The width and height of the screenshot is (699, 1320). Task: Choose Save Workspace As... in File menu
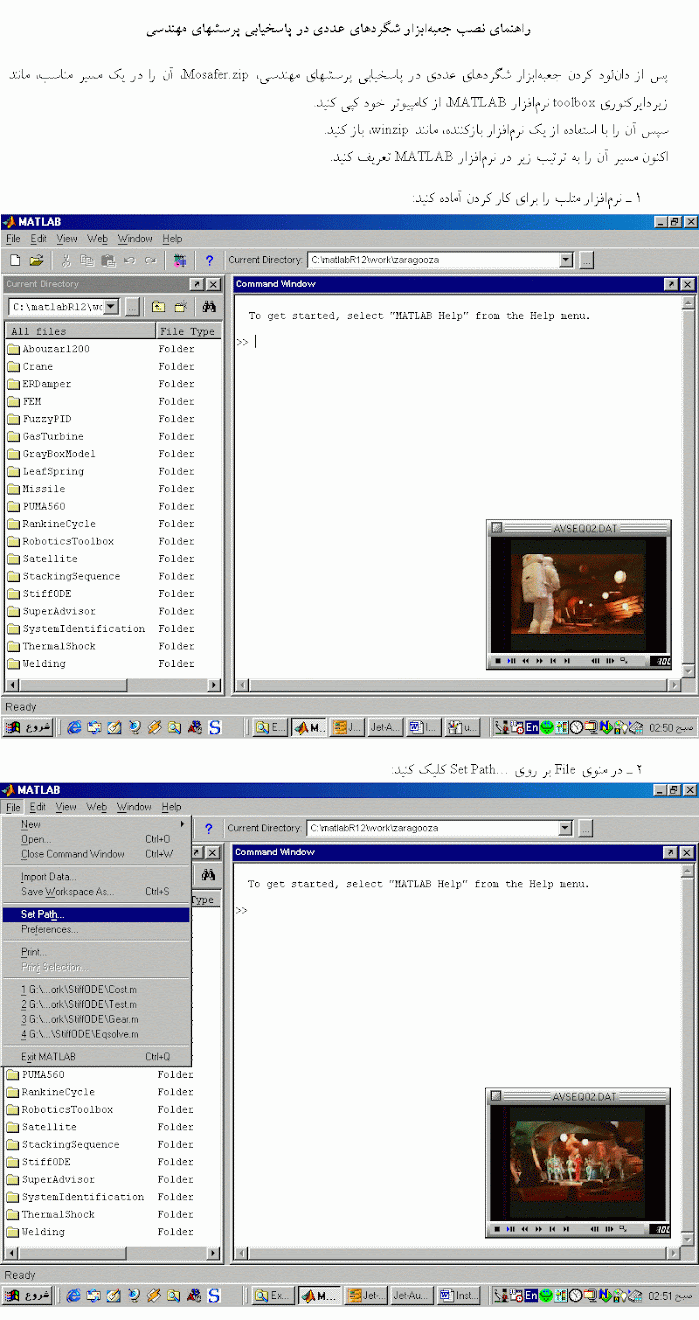[x=96, y=891]
